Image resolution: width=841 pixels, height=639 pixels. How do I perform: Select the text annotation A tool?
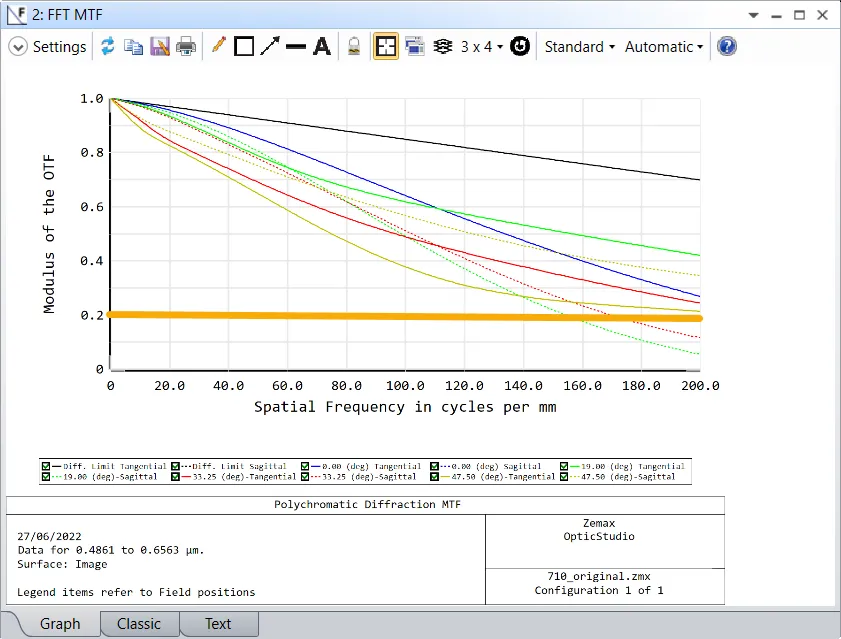pyautogui.click(x=321, y=47)
